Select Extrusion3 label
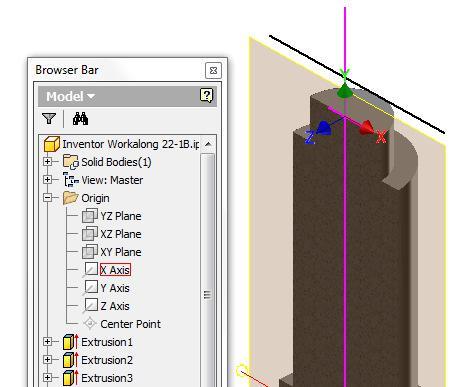The height and width of the screenshot is (387, 464). [x=107, y=378]
